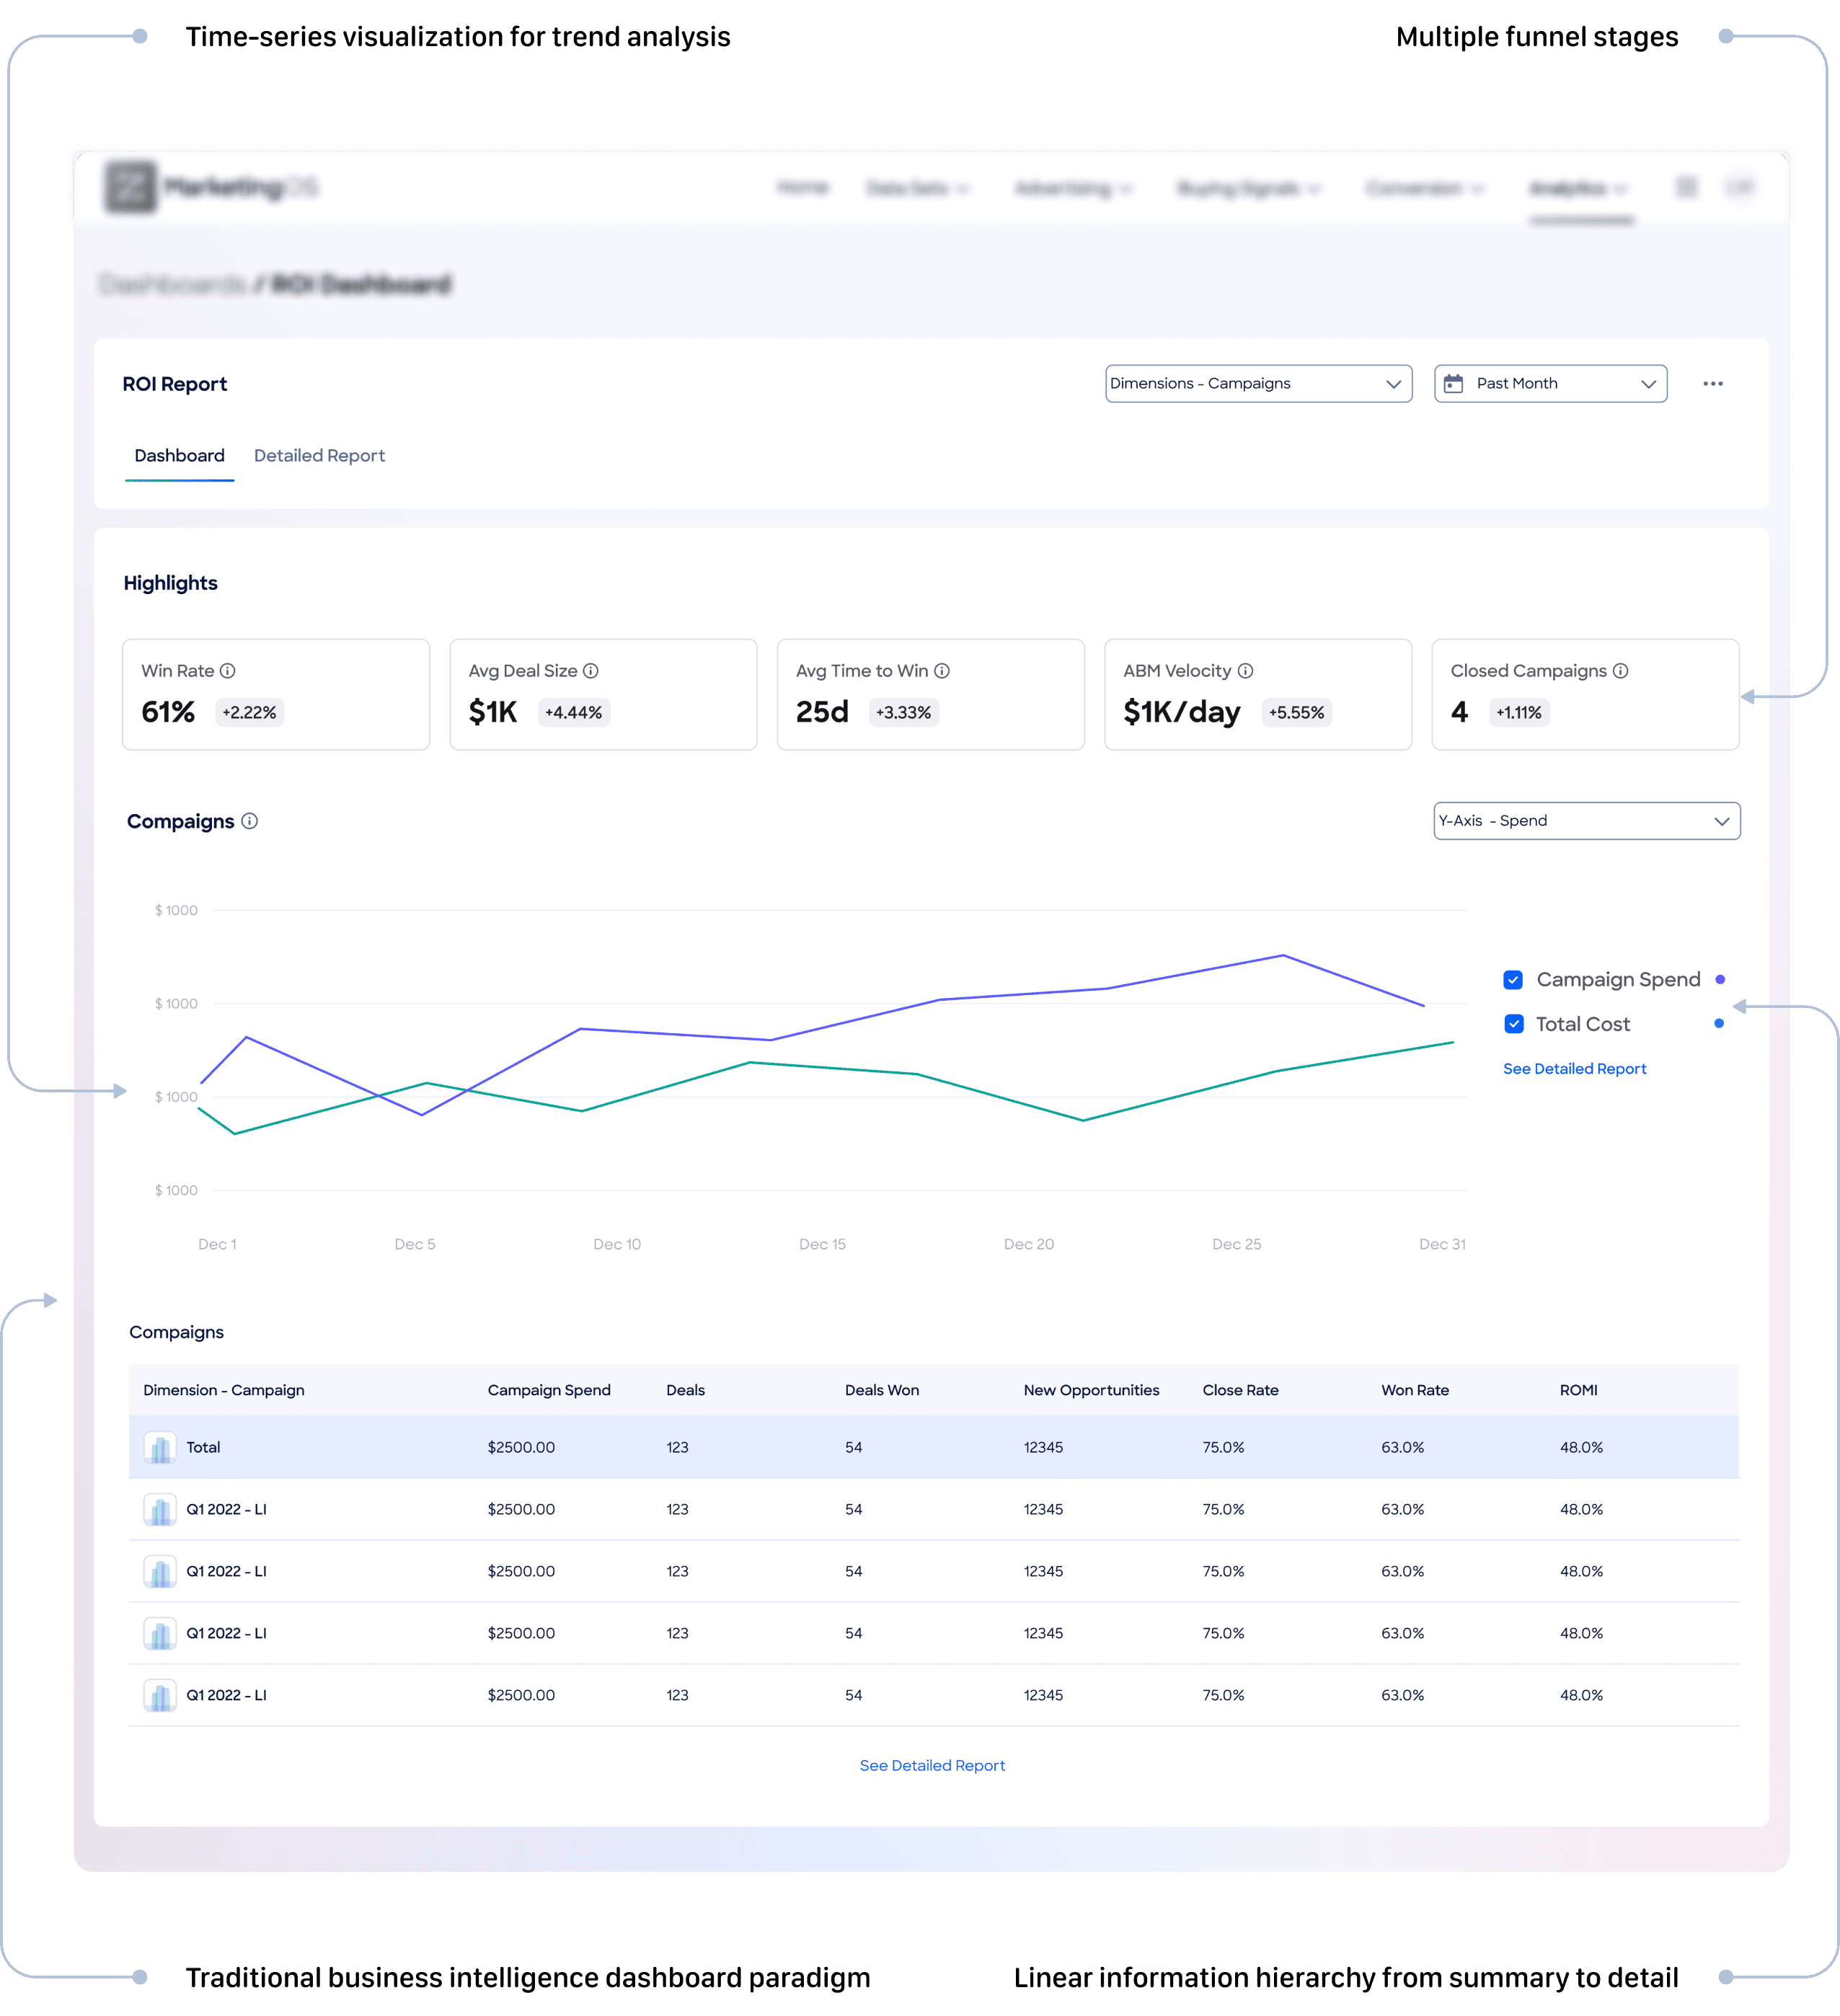Open three-dot more options menu
The image size is (1840, 2016).
tap(1712, 384)
